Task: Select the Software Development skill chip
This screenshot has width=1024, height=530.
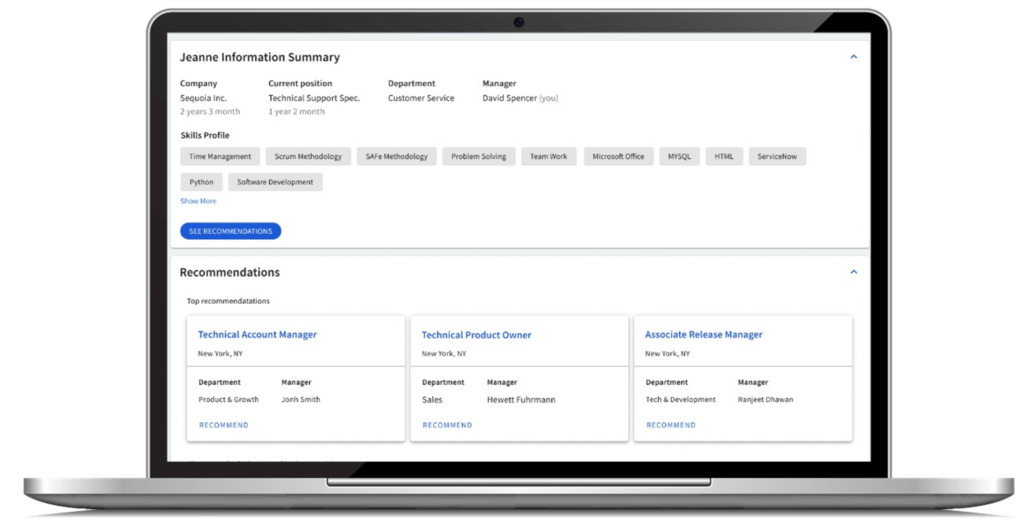Action: tap(275, 182)
